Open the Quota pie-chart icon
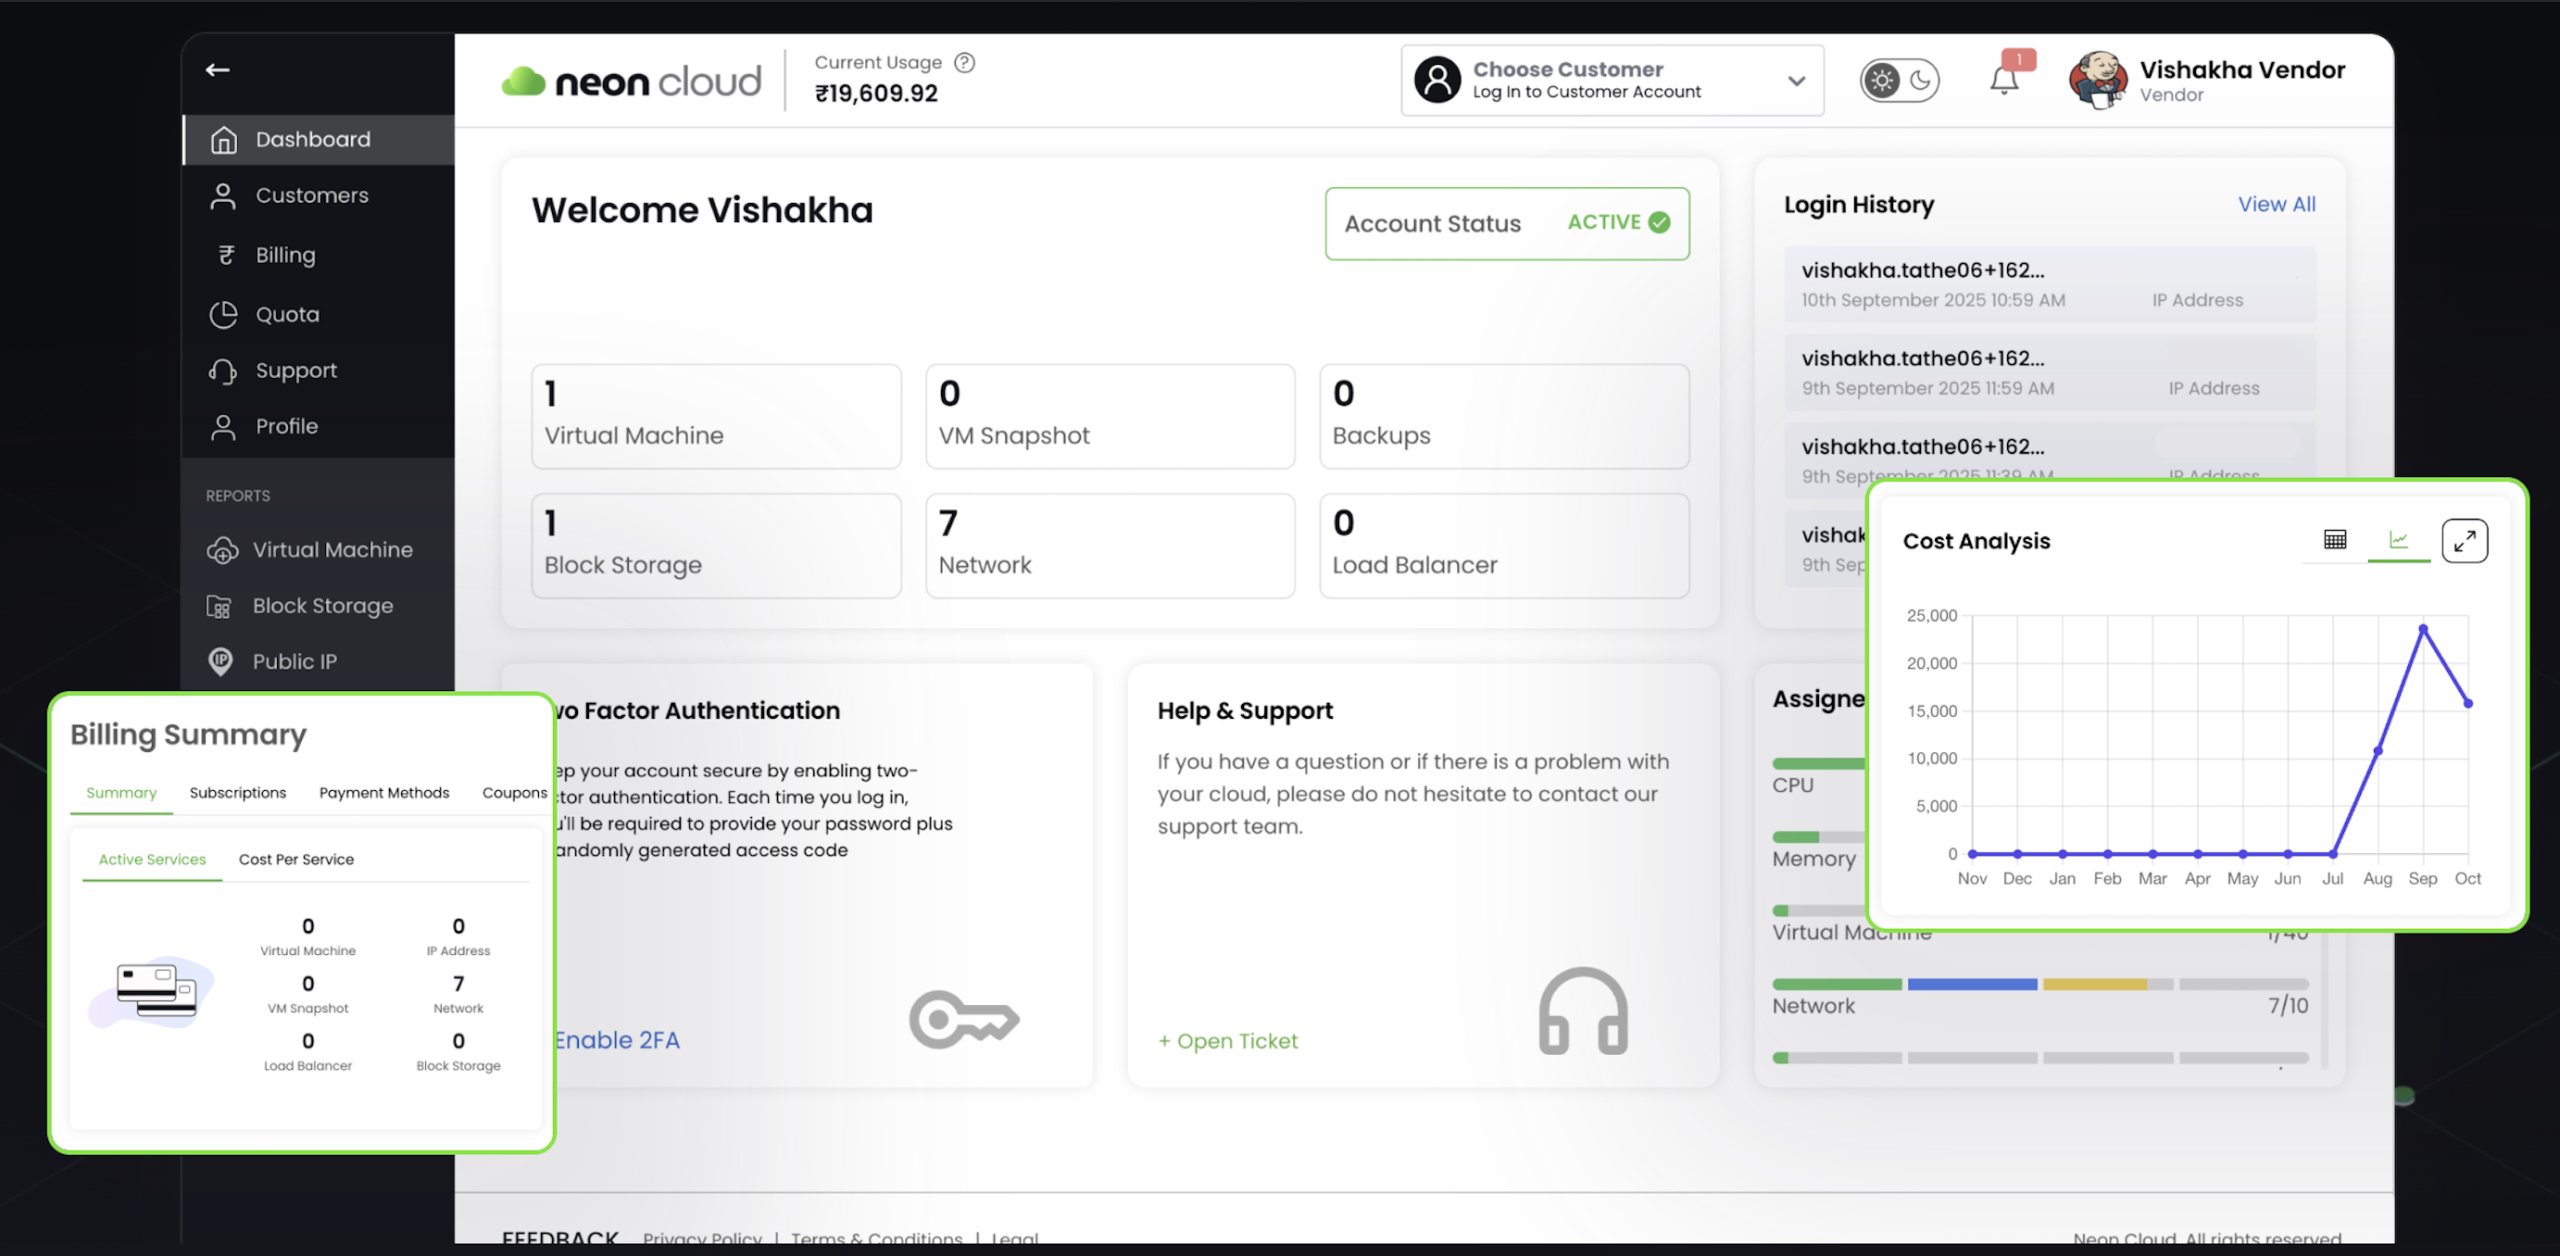Viewport: 2560px width, 1256px height. click(224, 314)
